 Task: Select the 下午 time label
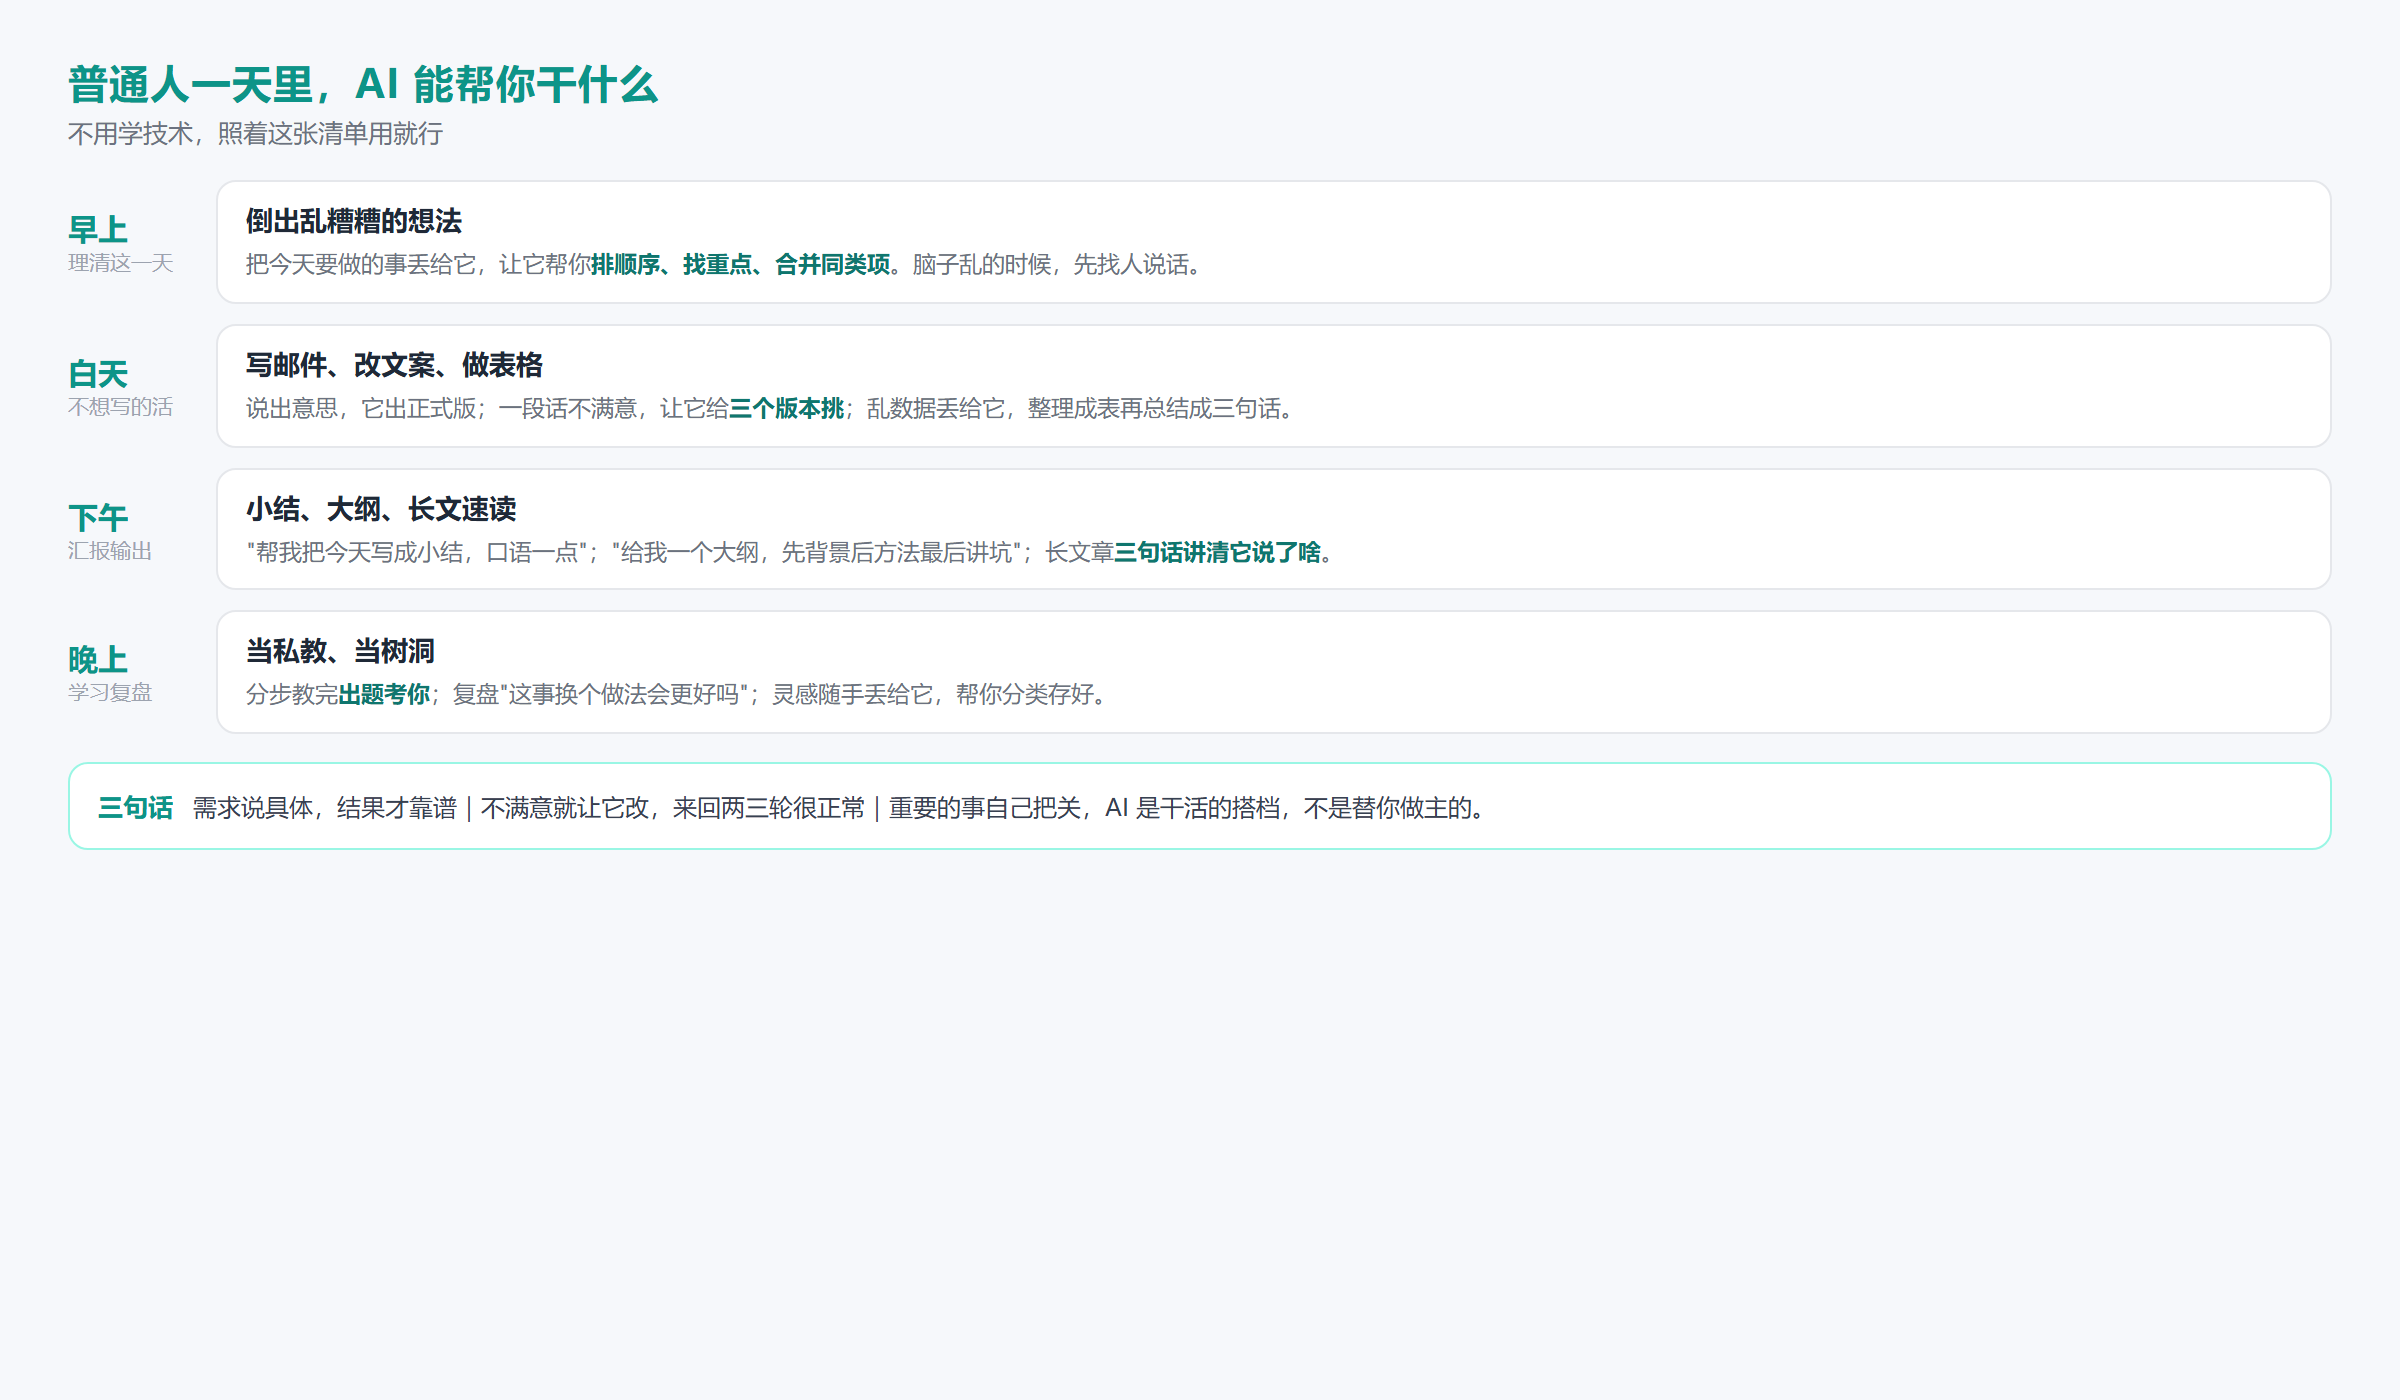[98, 518]
